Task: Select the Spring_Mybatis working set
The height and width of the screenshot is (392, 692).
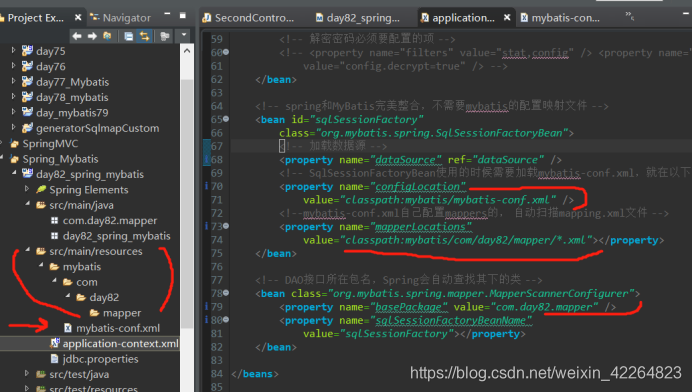Action: pos(60,159)
